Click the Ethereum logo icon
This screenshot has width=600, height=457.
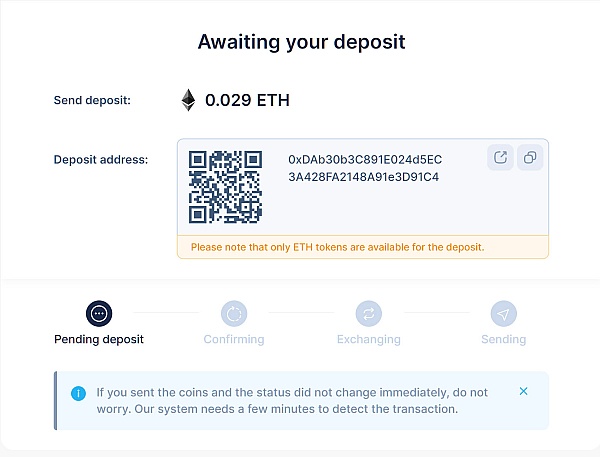188,100
